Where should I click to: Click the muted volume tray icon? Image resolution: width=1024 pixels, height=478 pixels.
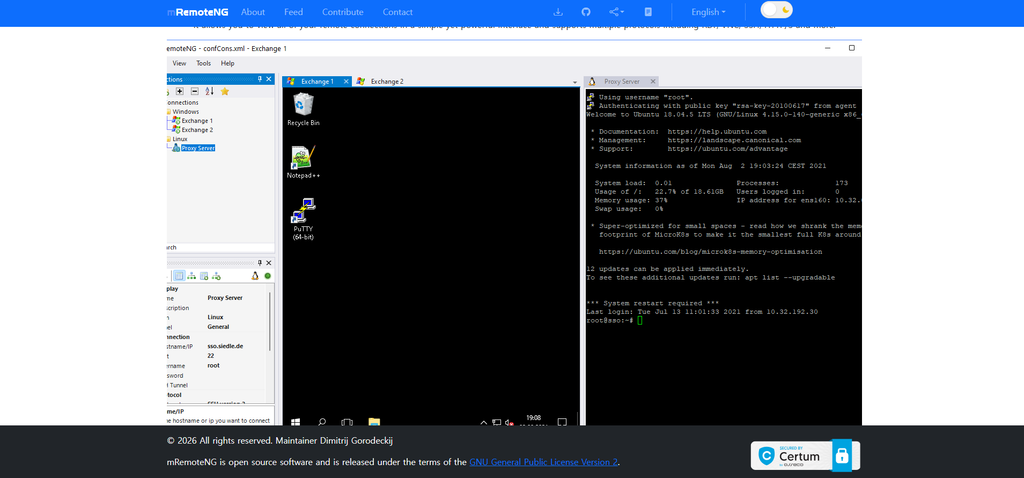509,422
